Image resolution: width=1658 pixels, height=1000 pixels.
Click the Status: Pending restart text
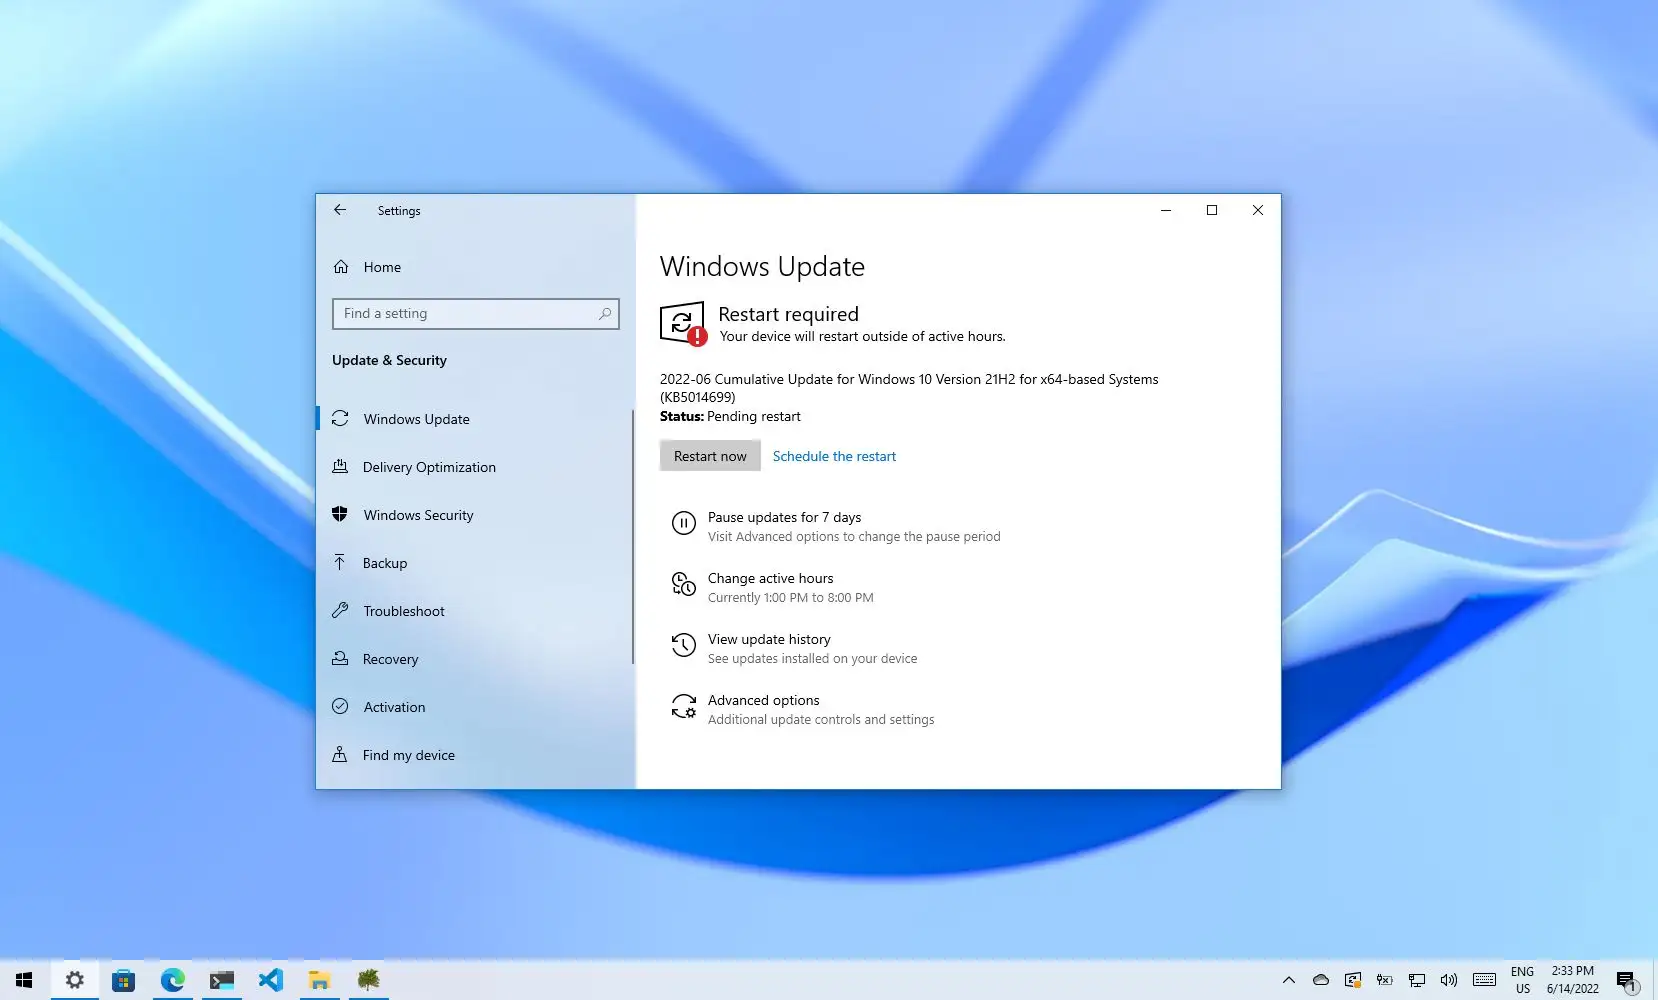tap(730, 416)
